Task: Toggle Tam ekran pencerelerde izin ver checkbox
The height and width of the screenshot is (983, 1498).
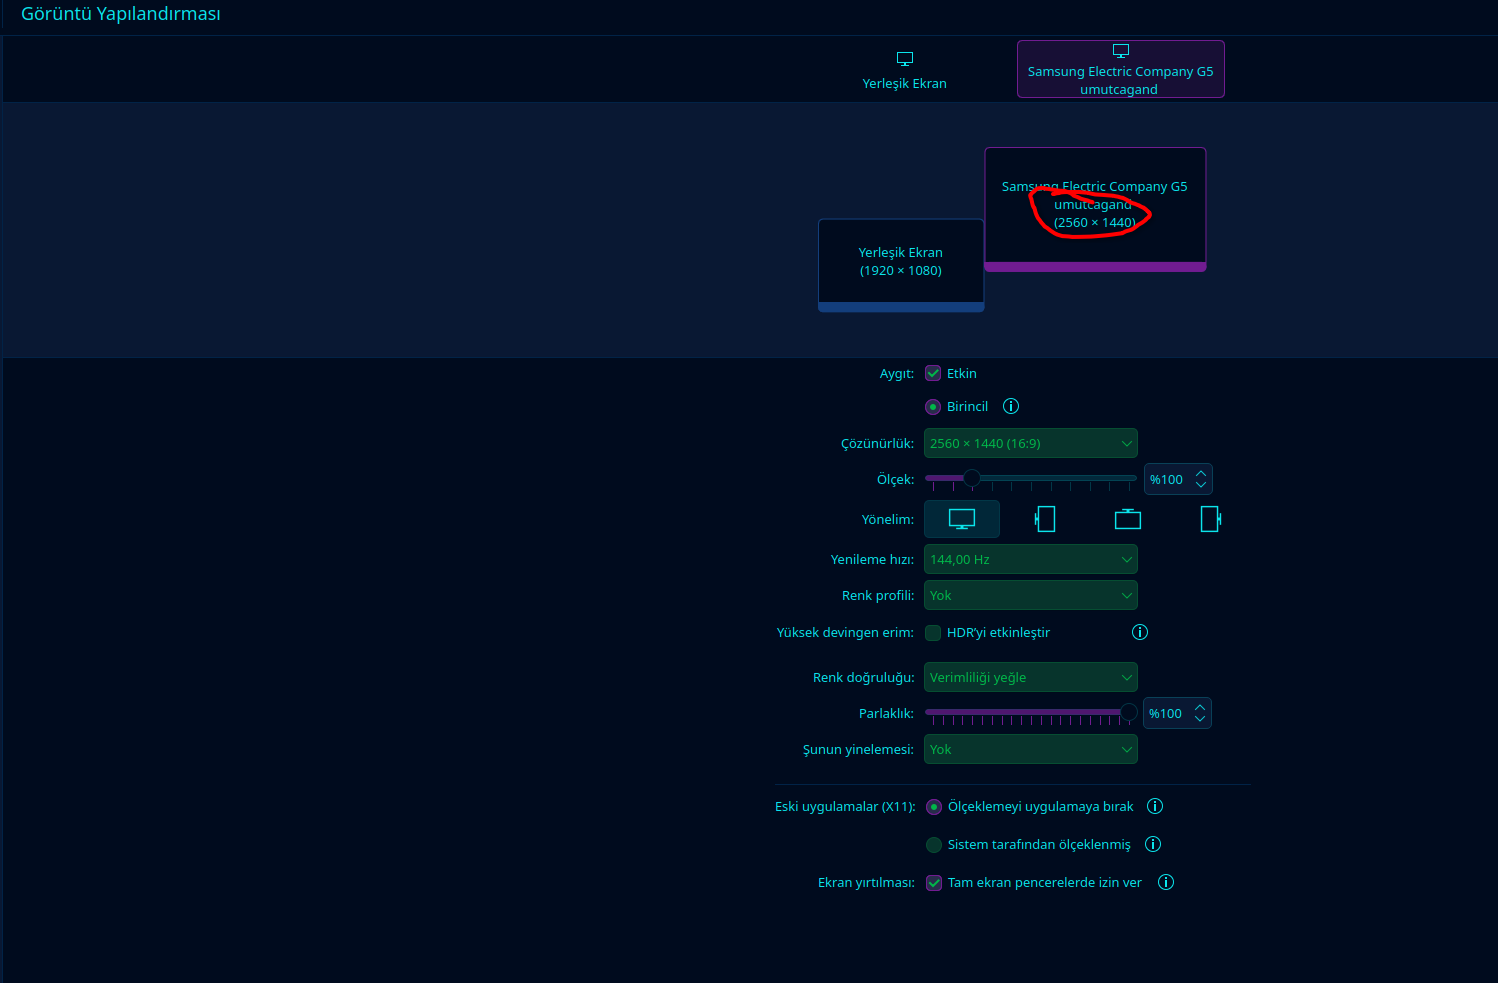Action: (x=934, y=883)
